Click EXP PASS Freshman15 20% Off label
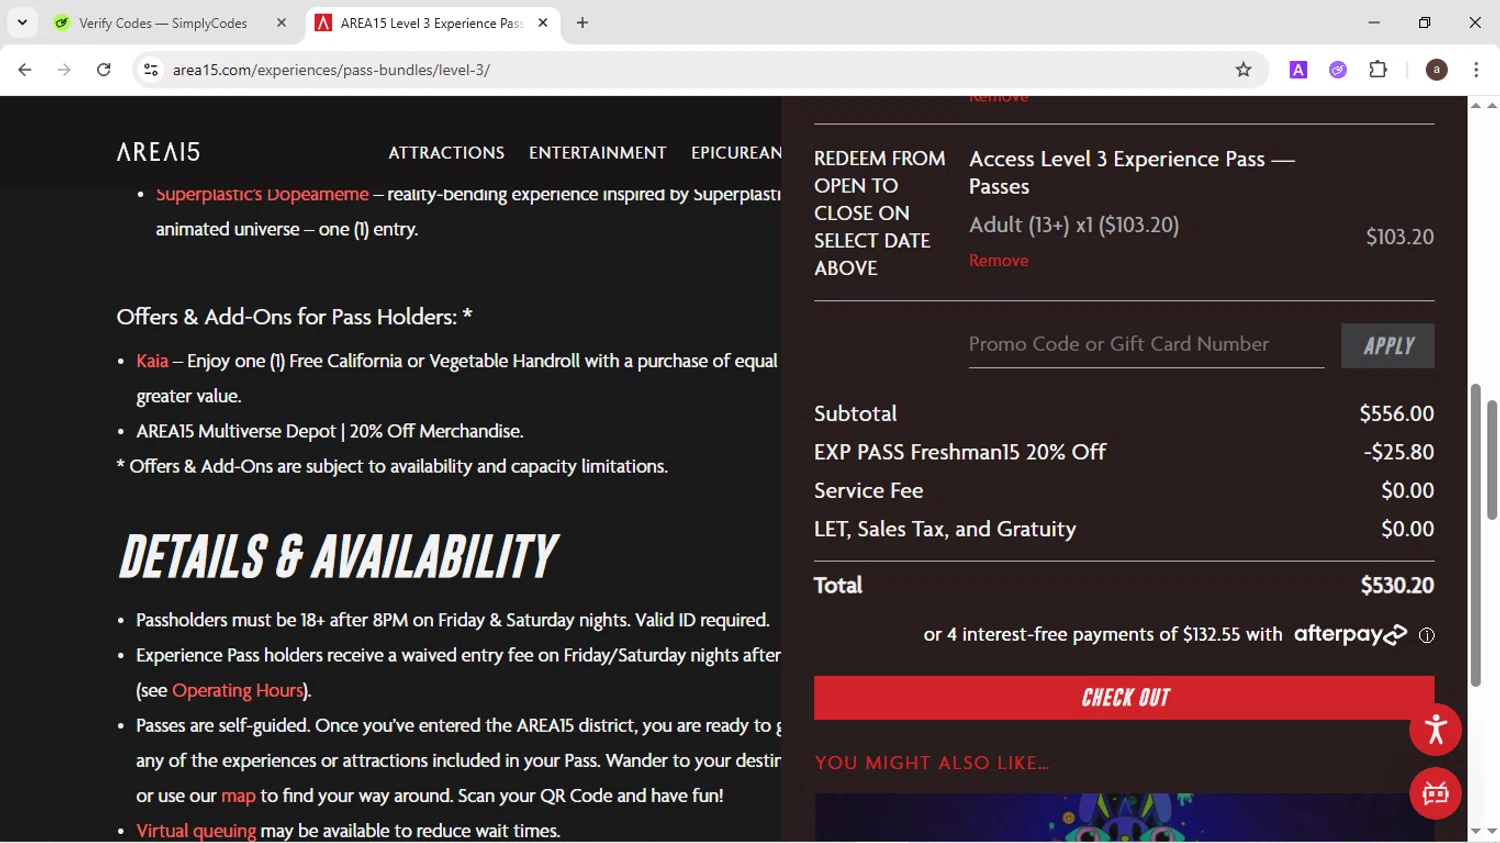 [x=960, y=452]
